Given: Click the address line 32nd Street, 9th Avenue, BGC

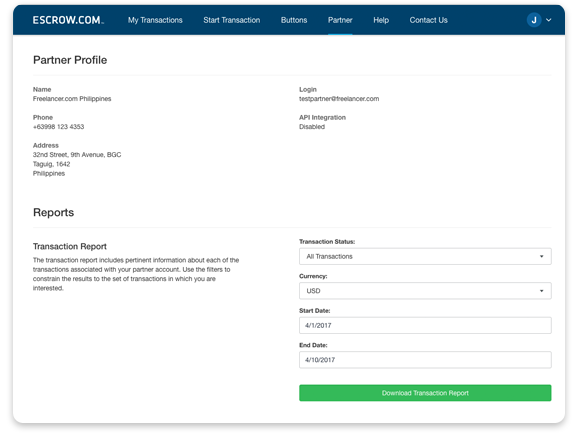Looking at the screenshot, I should 77,155.
